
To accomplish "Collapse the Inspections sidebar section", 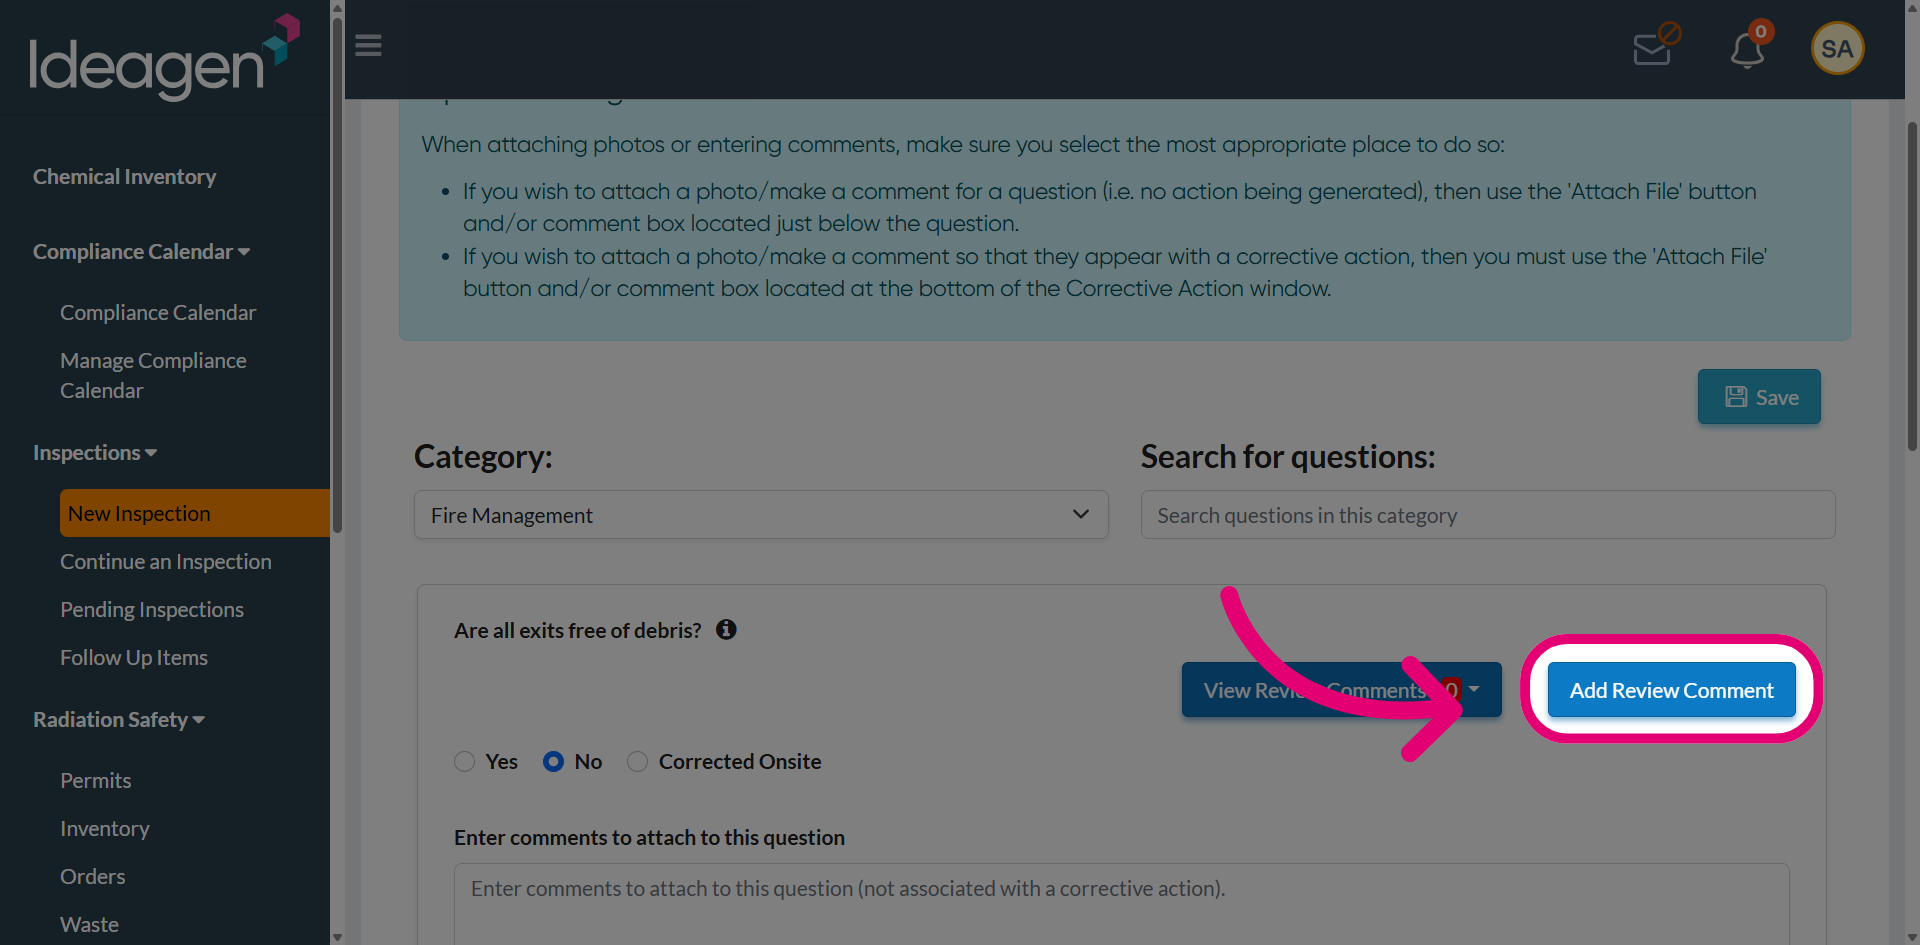I will 95,453.
